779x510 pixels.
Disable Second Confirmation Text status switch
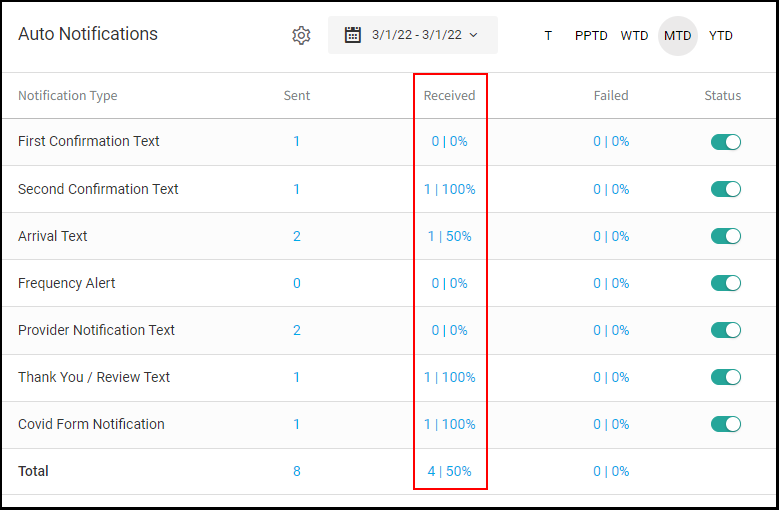726,189
